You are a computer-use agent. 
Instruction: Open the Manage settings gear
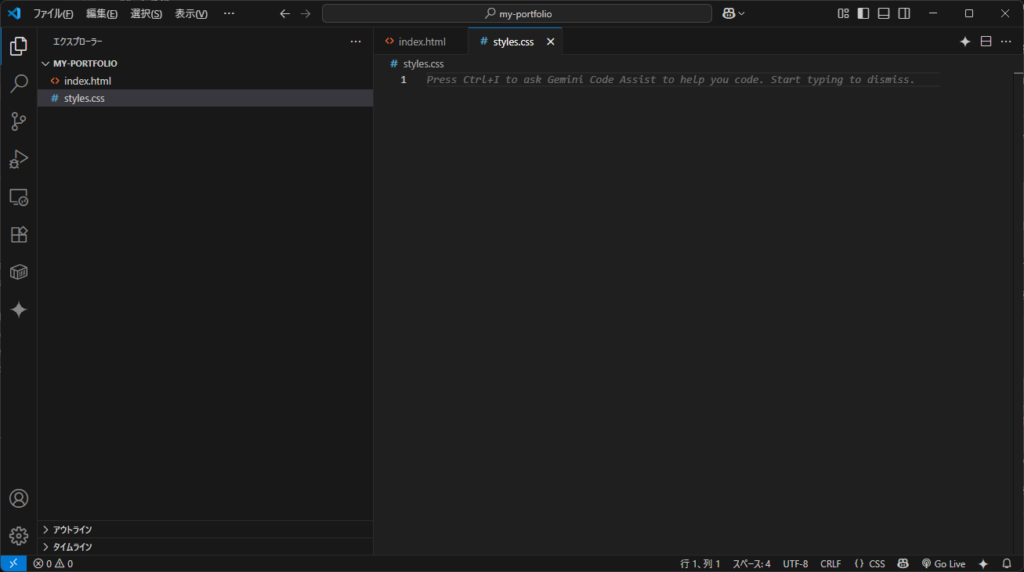point(18,536)
